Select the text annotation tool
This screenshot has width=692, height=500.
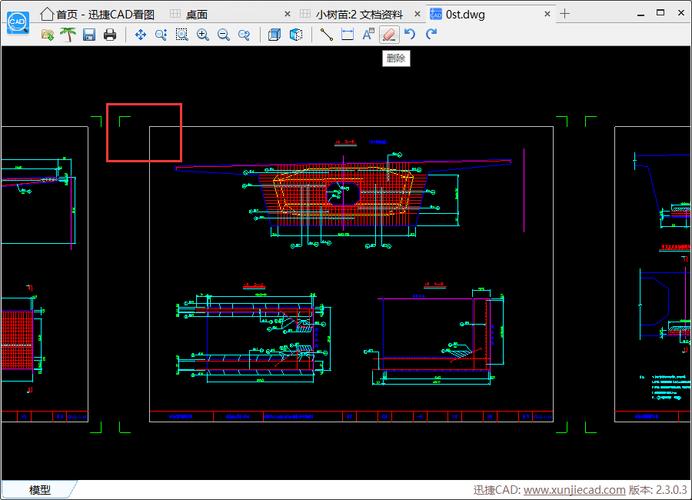(368, 34)
